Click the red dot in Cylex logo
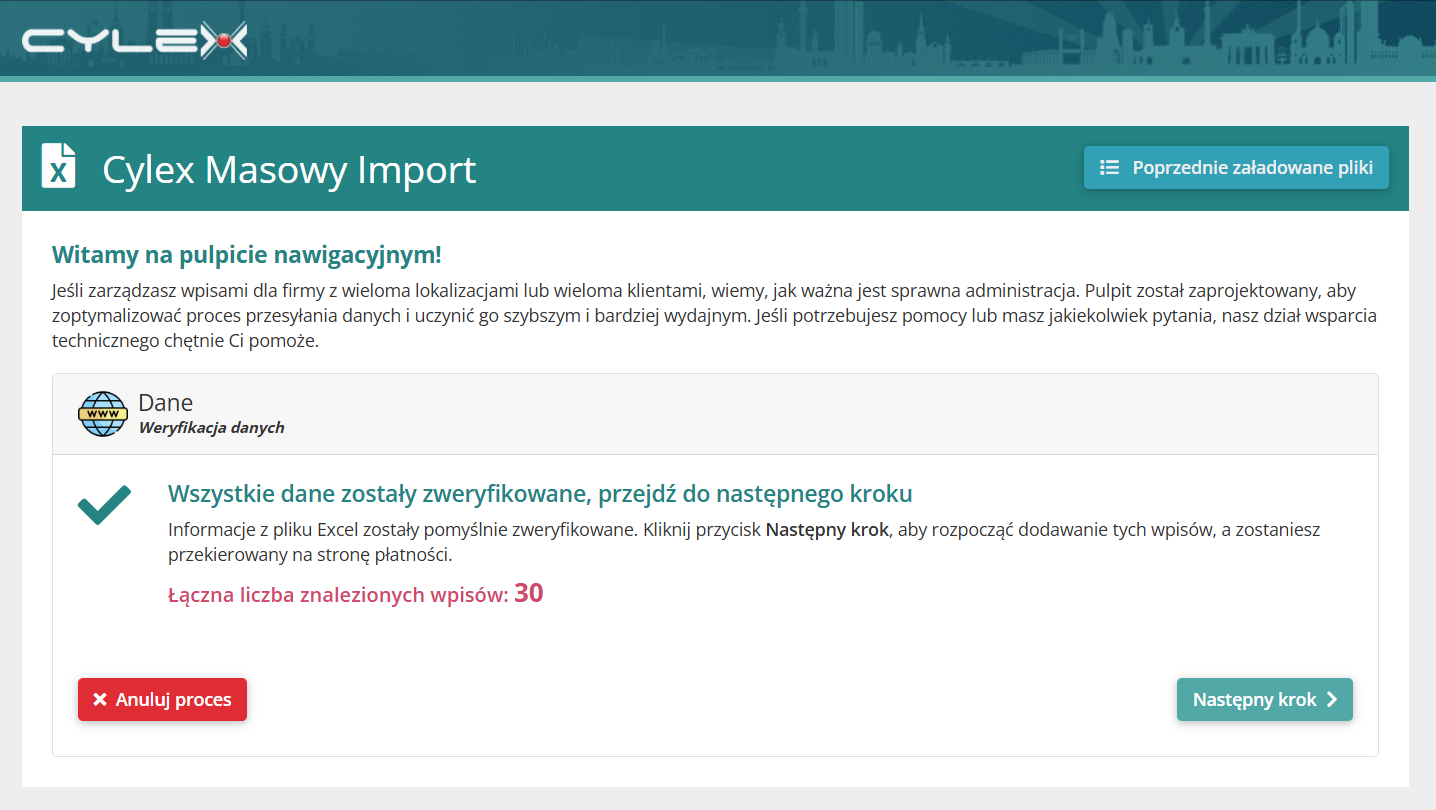This screenshot has height=810, width=1436. [x=224, y=41]
